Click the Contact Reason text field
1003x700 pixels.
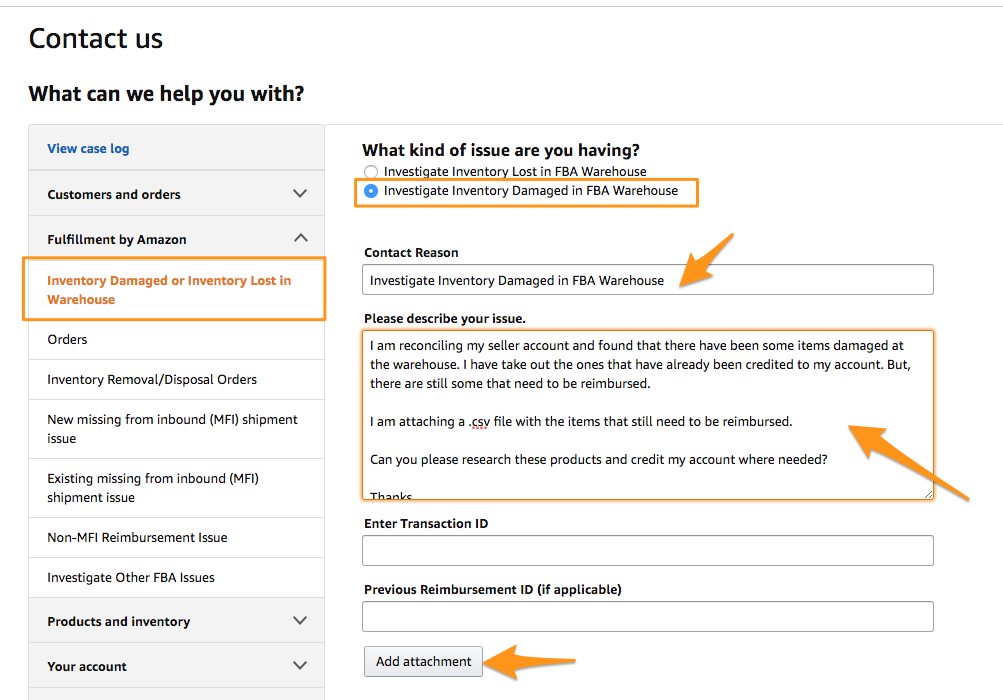coord(647,280)
